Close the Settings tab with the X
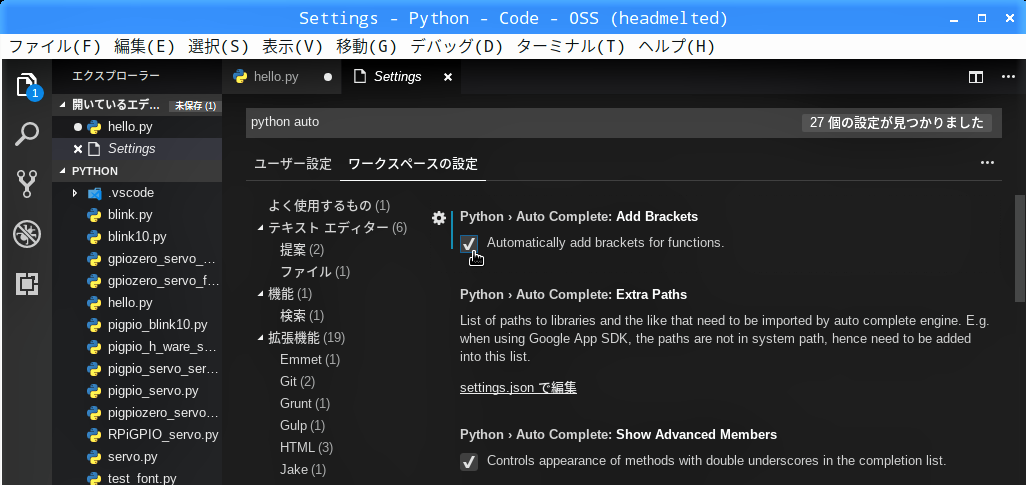 tap(448, 77)
